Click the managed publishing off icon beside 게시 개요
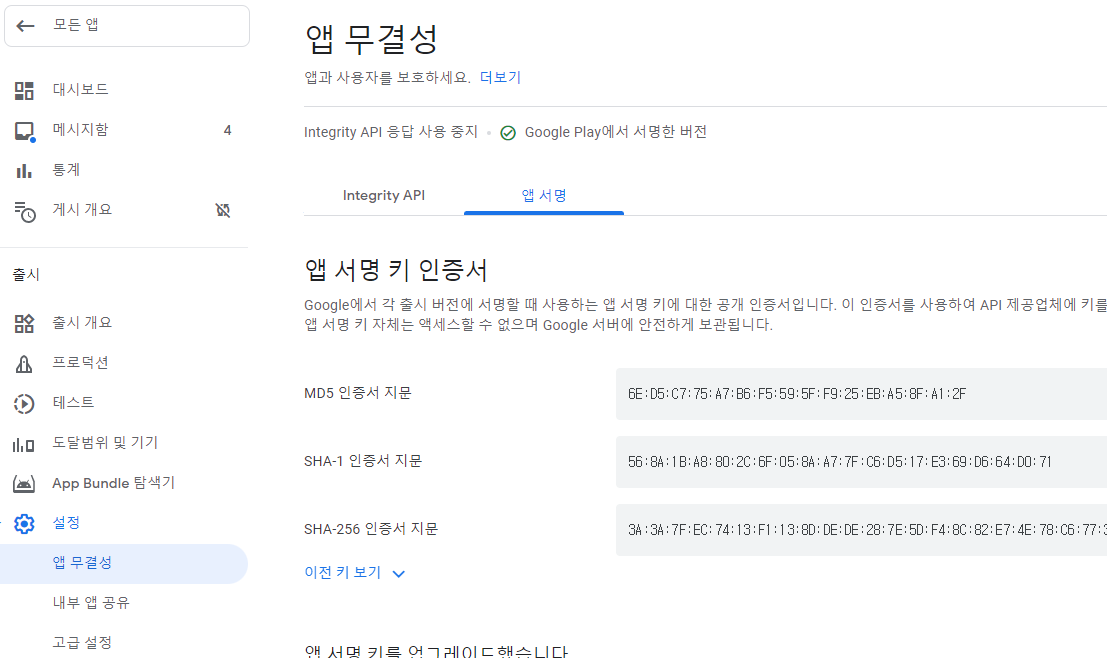This screenshot has height=658, width=1107. click(x=223, y=210)
